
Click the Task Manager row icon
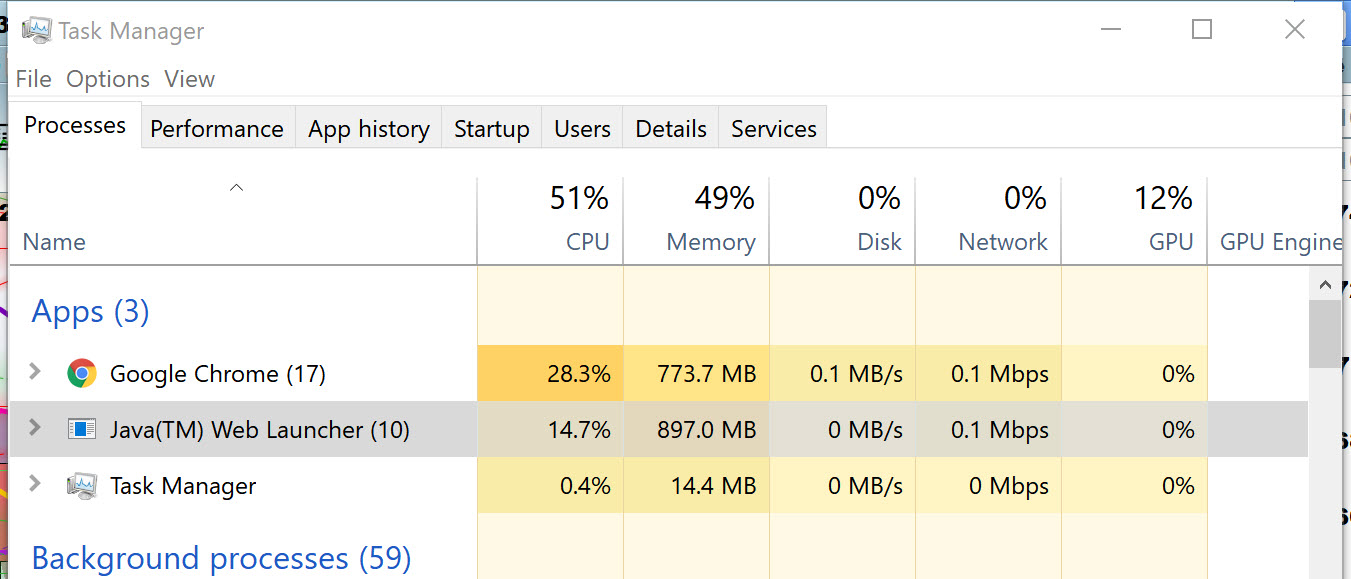coord(81,486)
